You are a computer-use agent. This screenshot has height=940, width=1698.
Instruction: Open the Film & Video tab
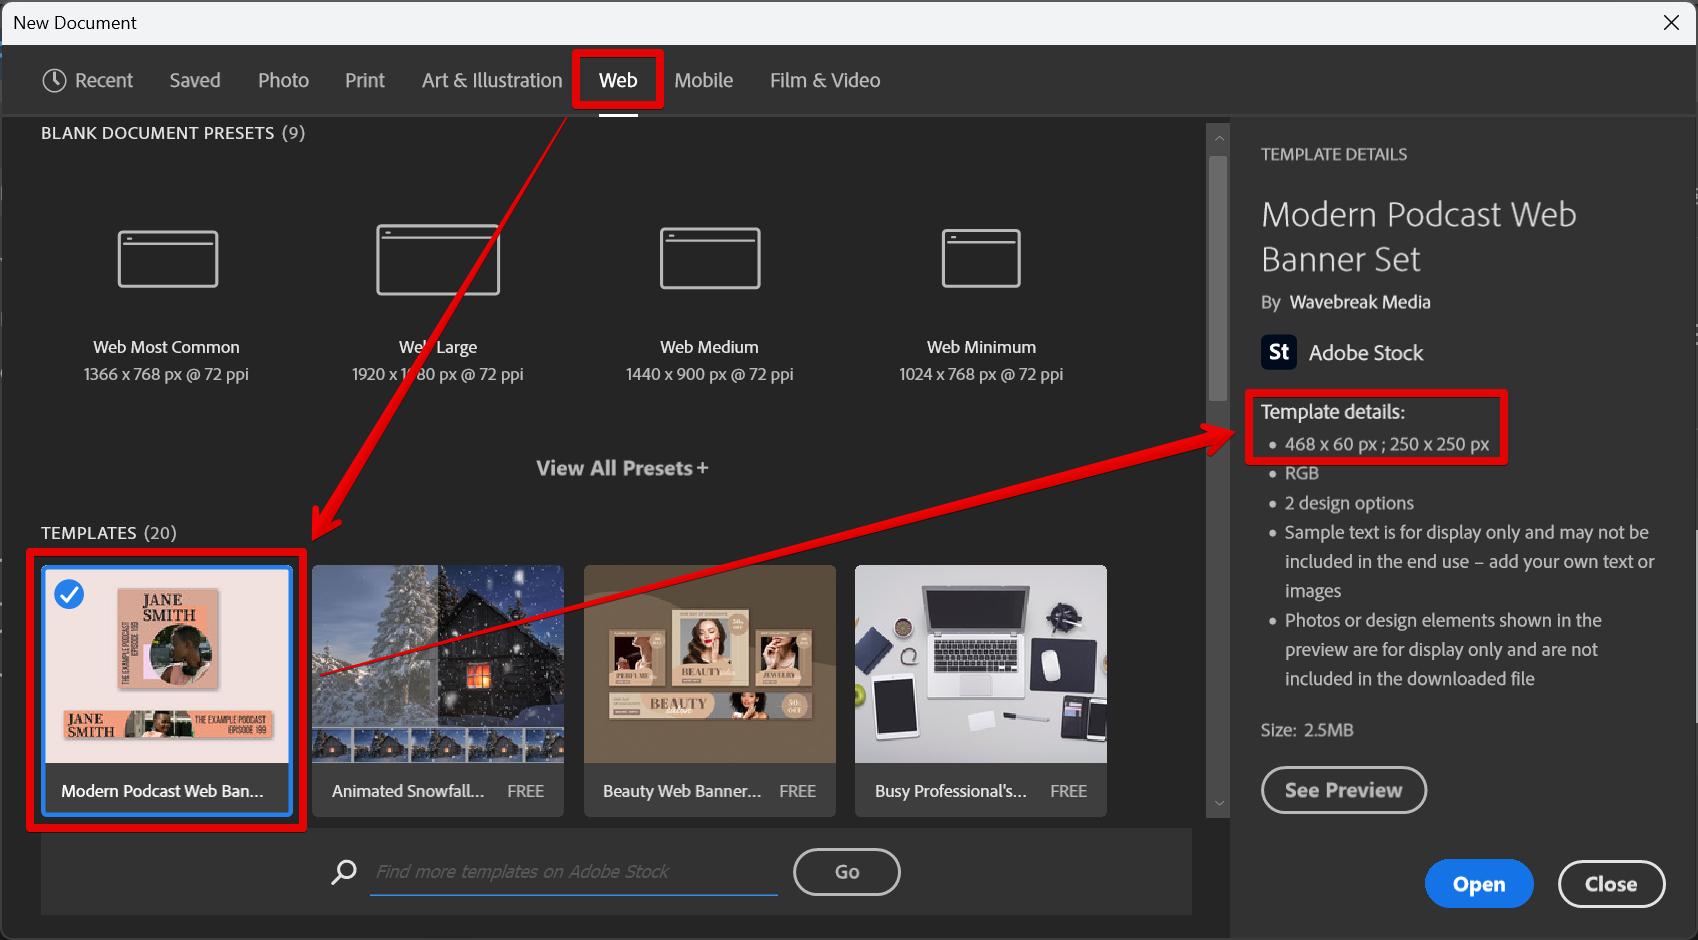(825, 81)
